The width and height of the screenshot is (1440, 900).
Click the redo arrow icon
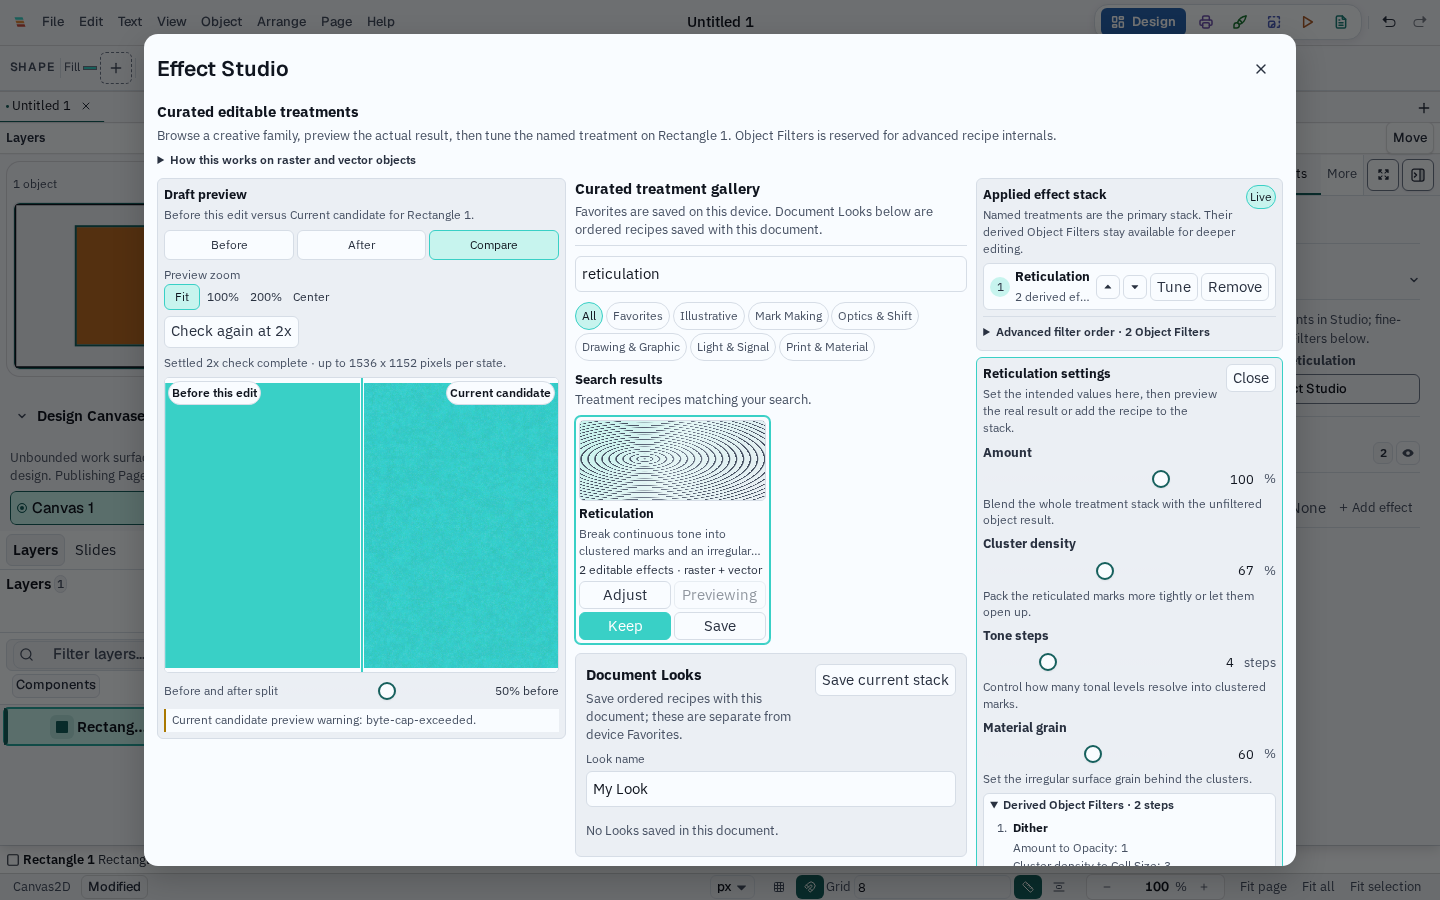1420,22
